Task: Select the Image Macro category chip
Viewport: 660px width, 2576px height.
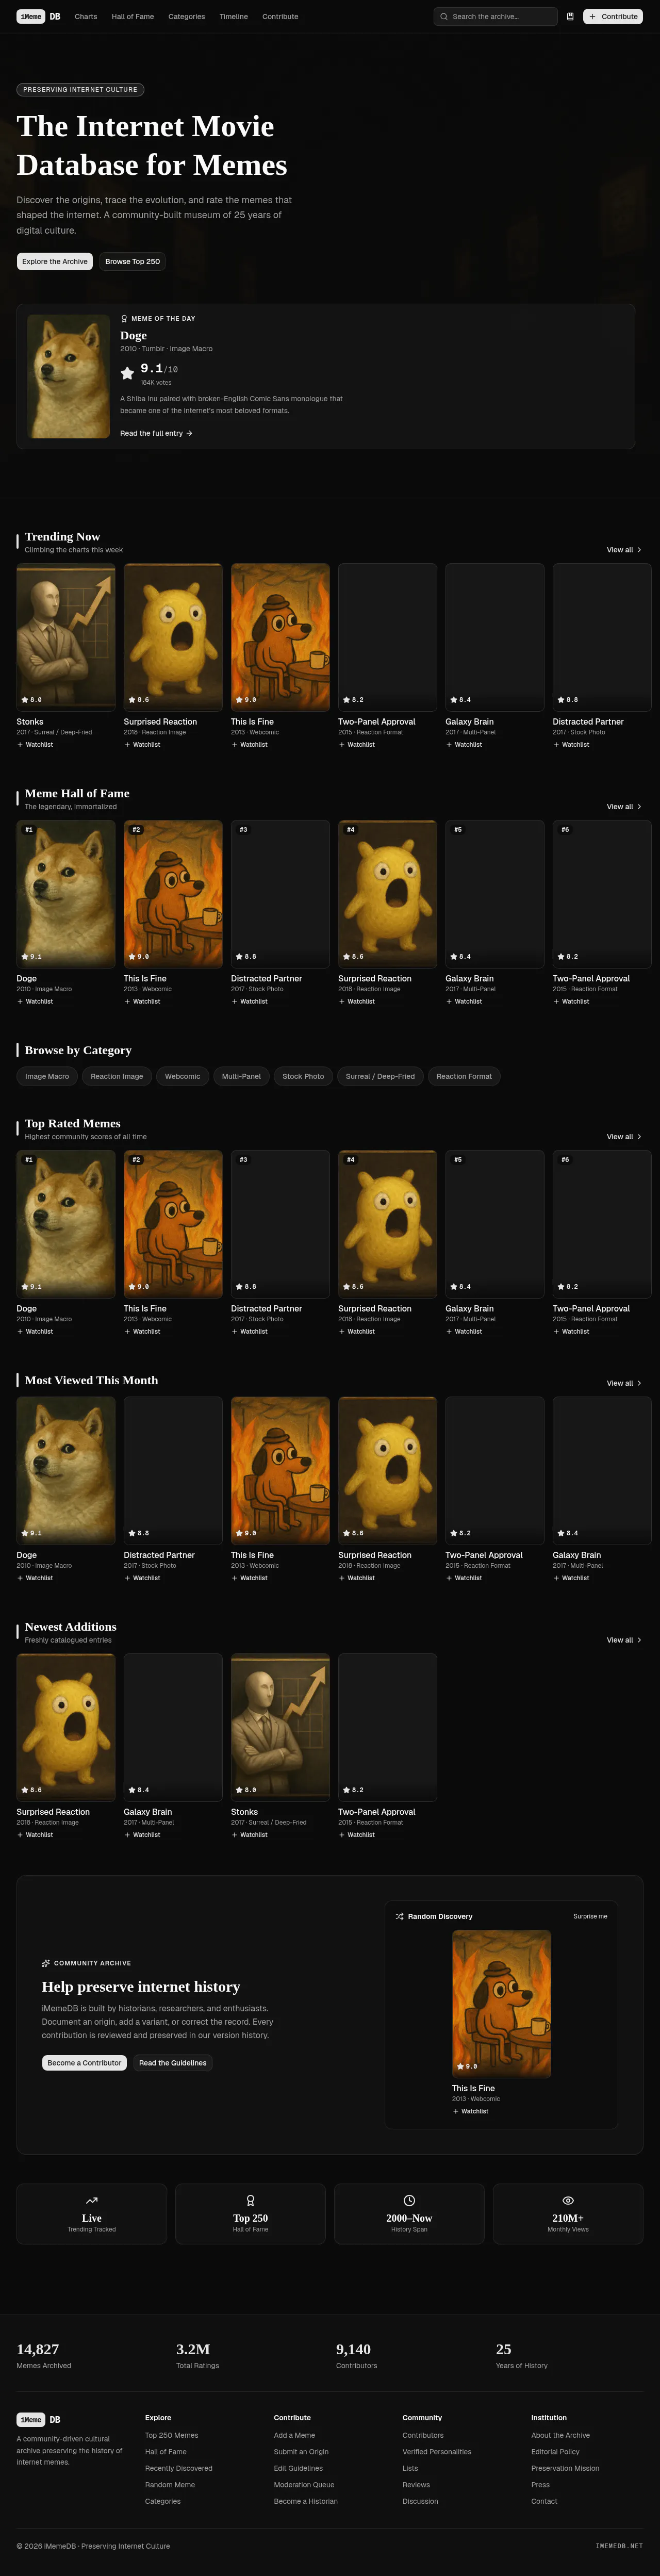Action: (47, 1076)
